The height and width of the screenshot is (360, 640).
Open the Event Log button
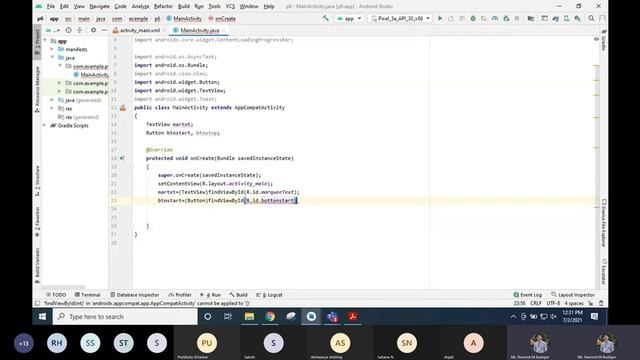pyautogui.click(x=527, y=295)
